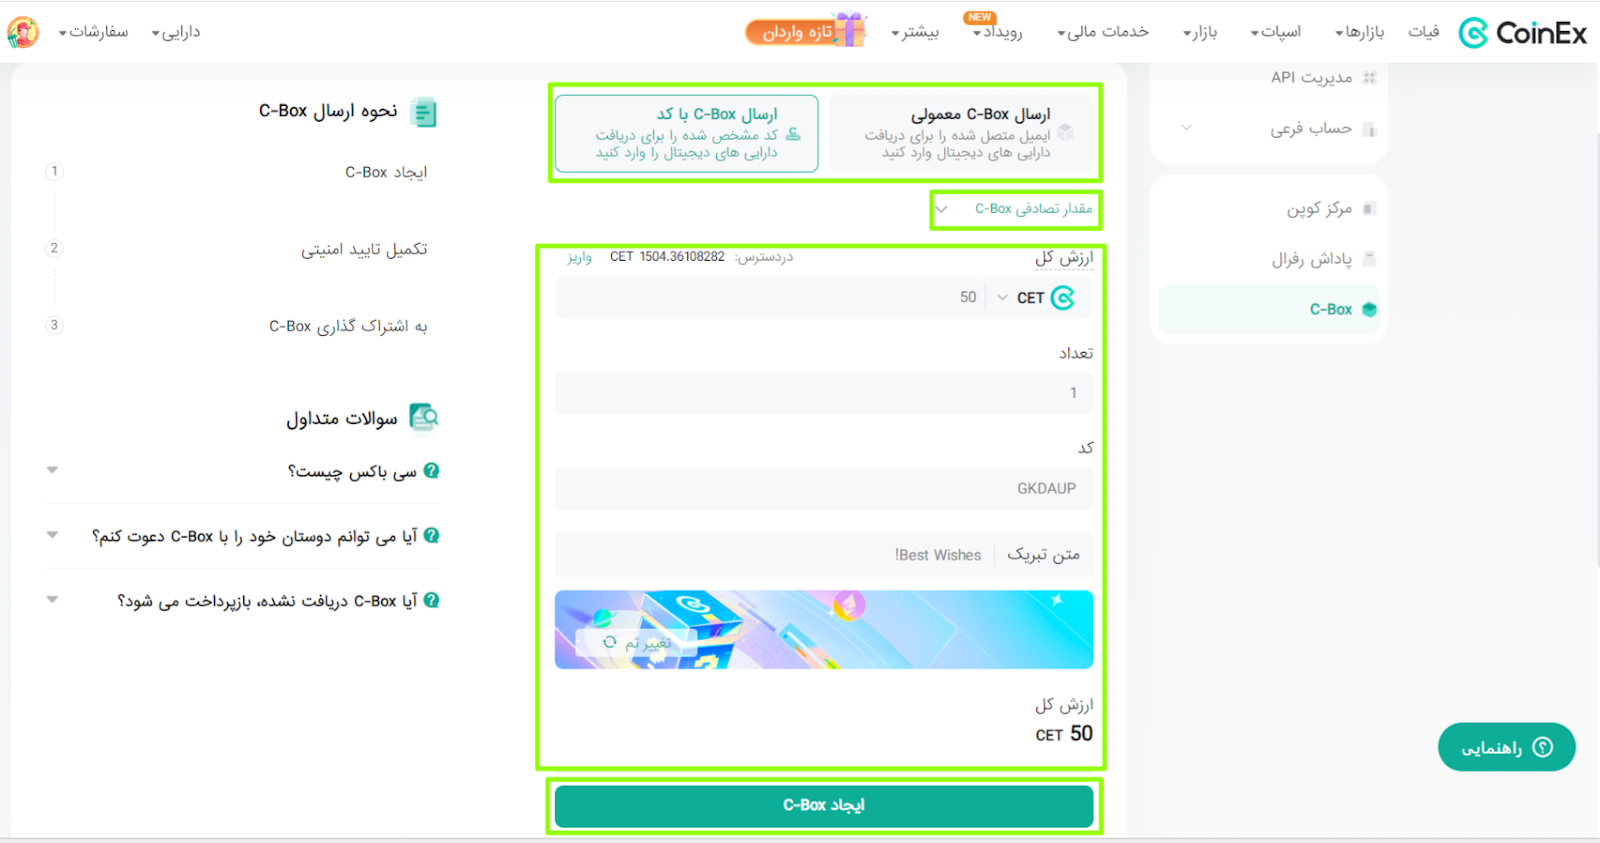This screenshot has width=1600, height=843.
Task: Open the مقدار تصادفی C-Box dropdown
Action: point(1016,209)
